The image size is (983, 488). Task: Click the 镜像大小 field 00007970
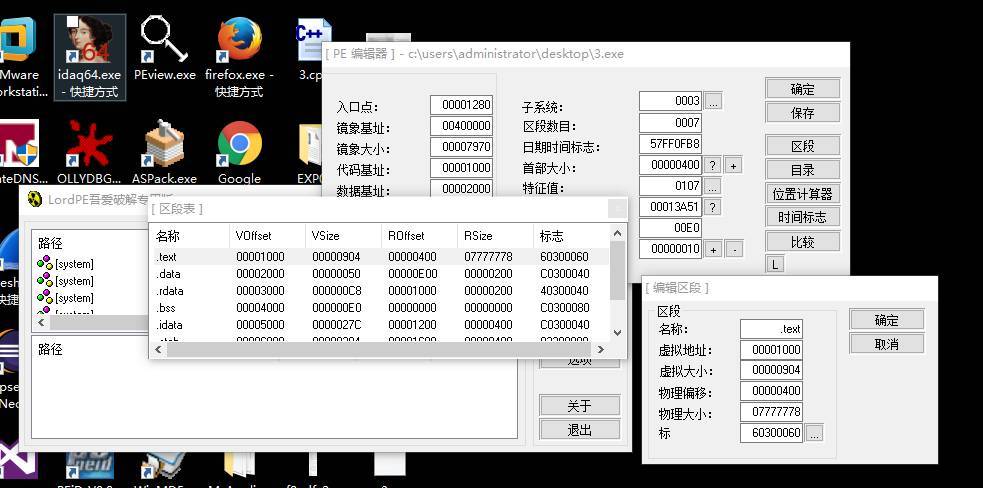click(461, 147)
